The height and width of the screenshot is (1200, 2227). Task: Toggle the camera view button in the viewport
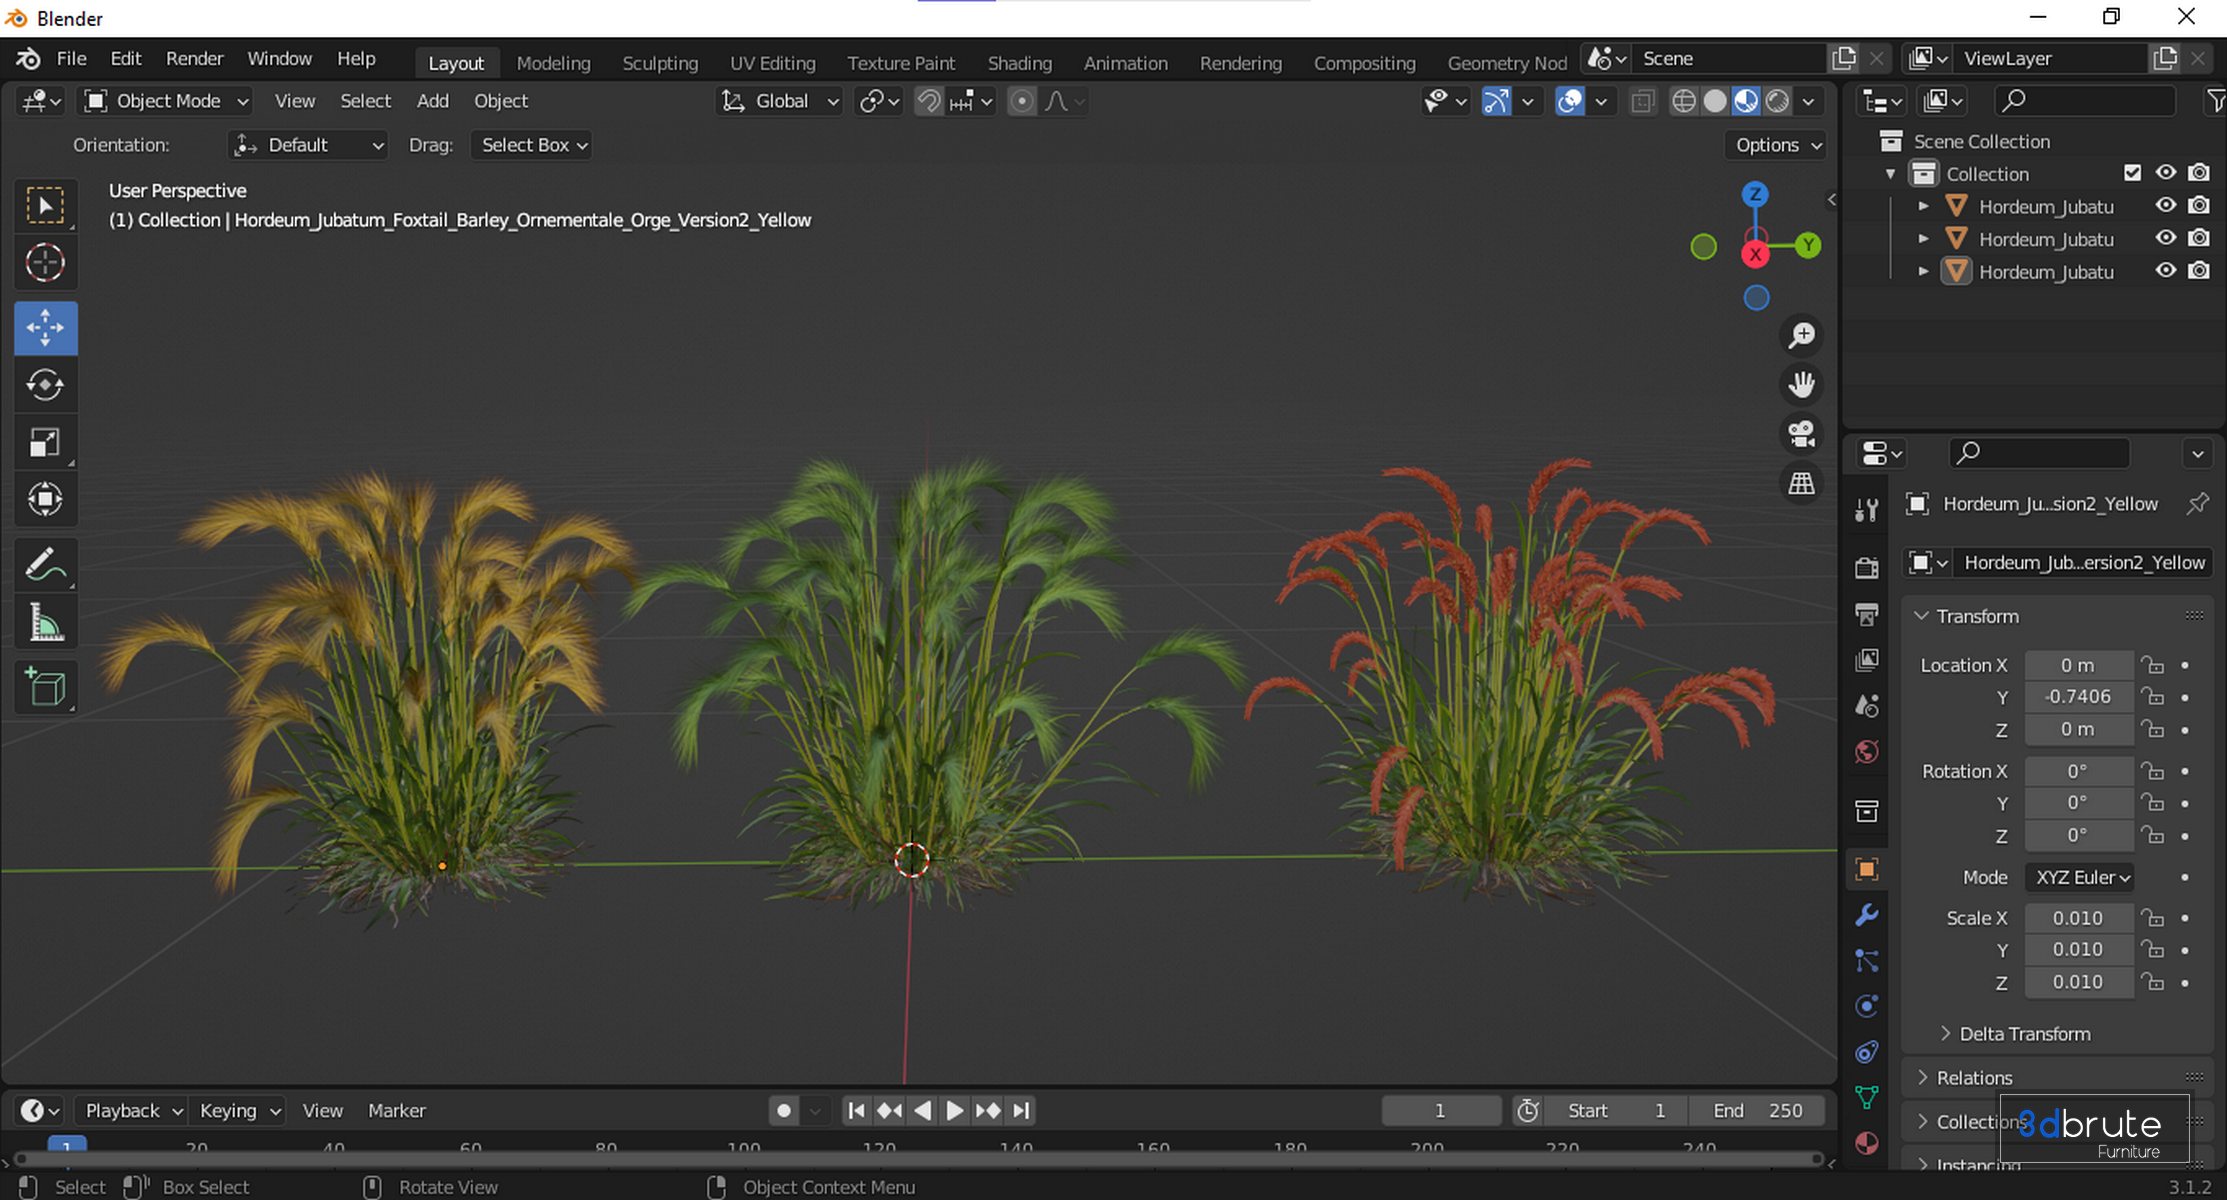tap(1801, 434)
